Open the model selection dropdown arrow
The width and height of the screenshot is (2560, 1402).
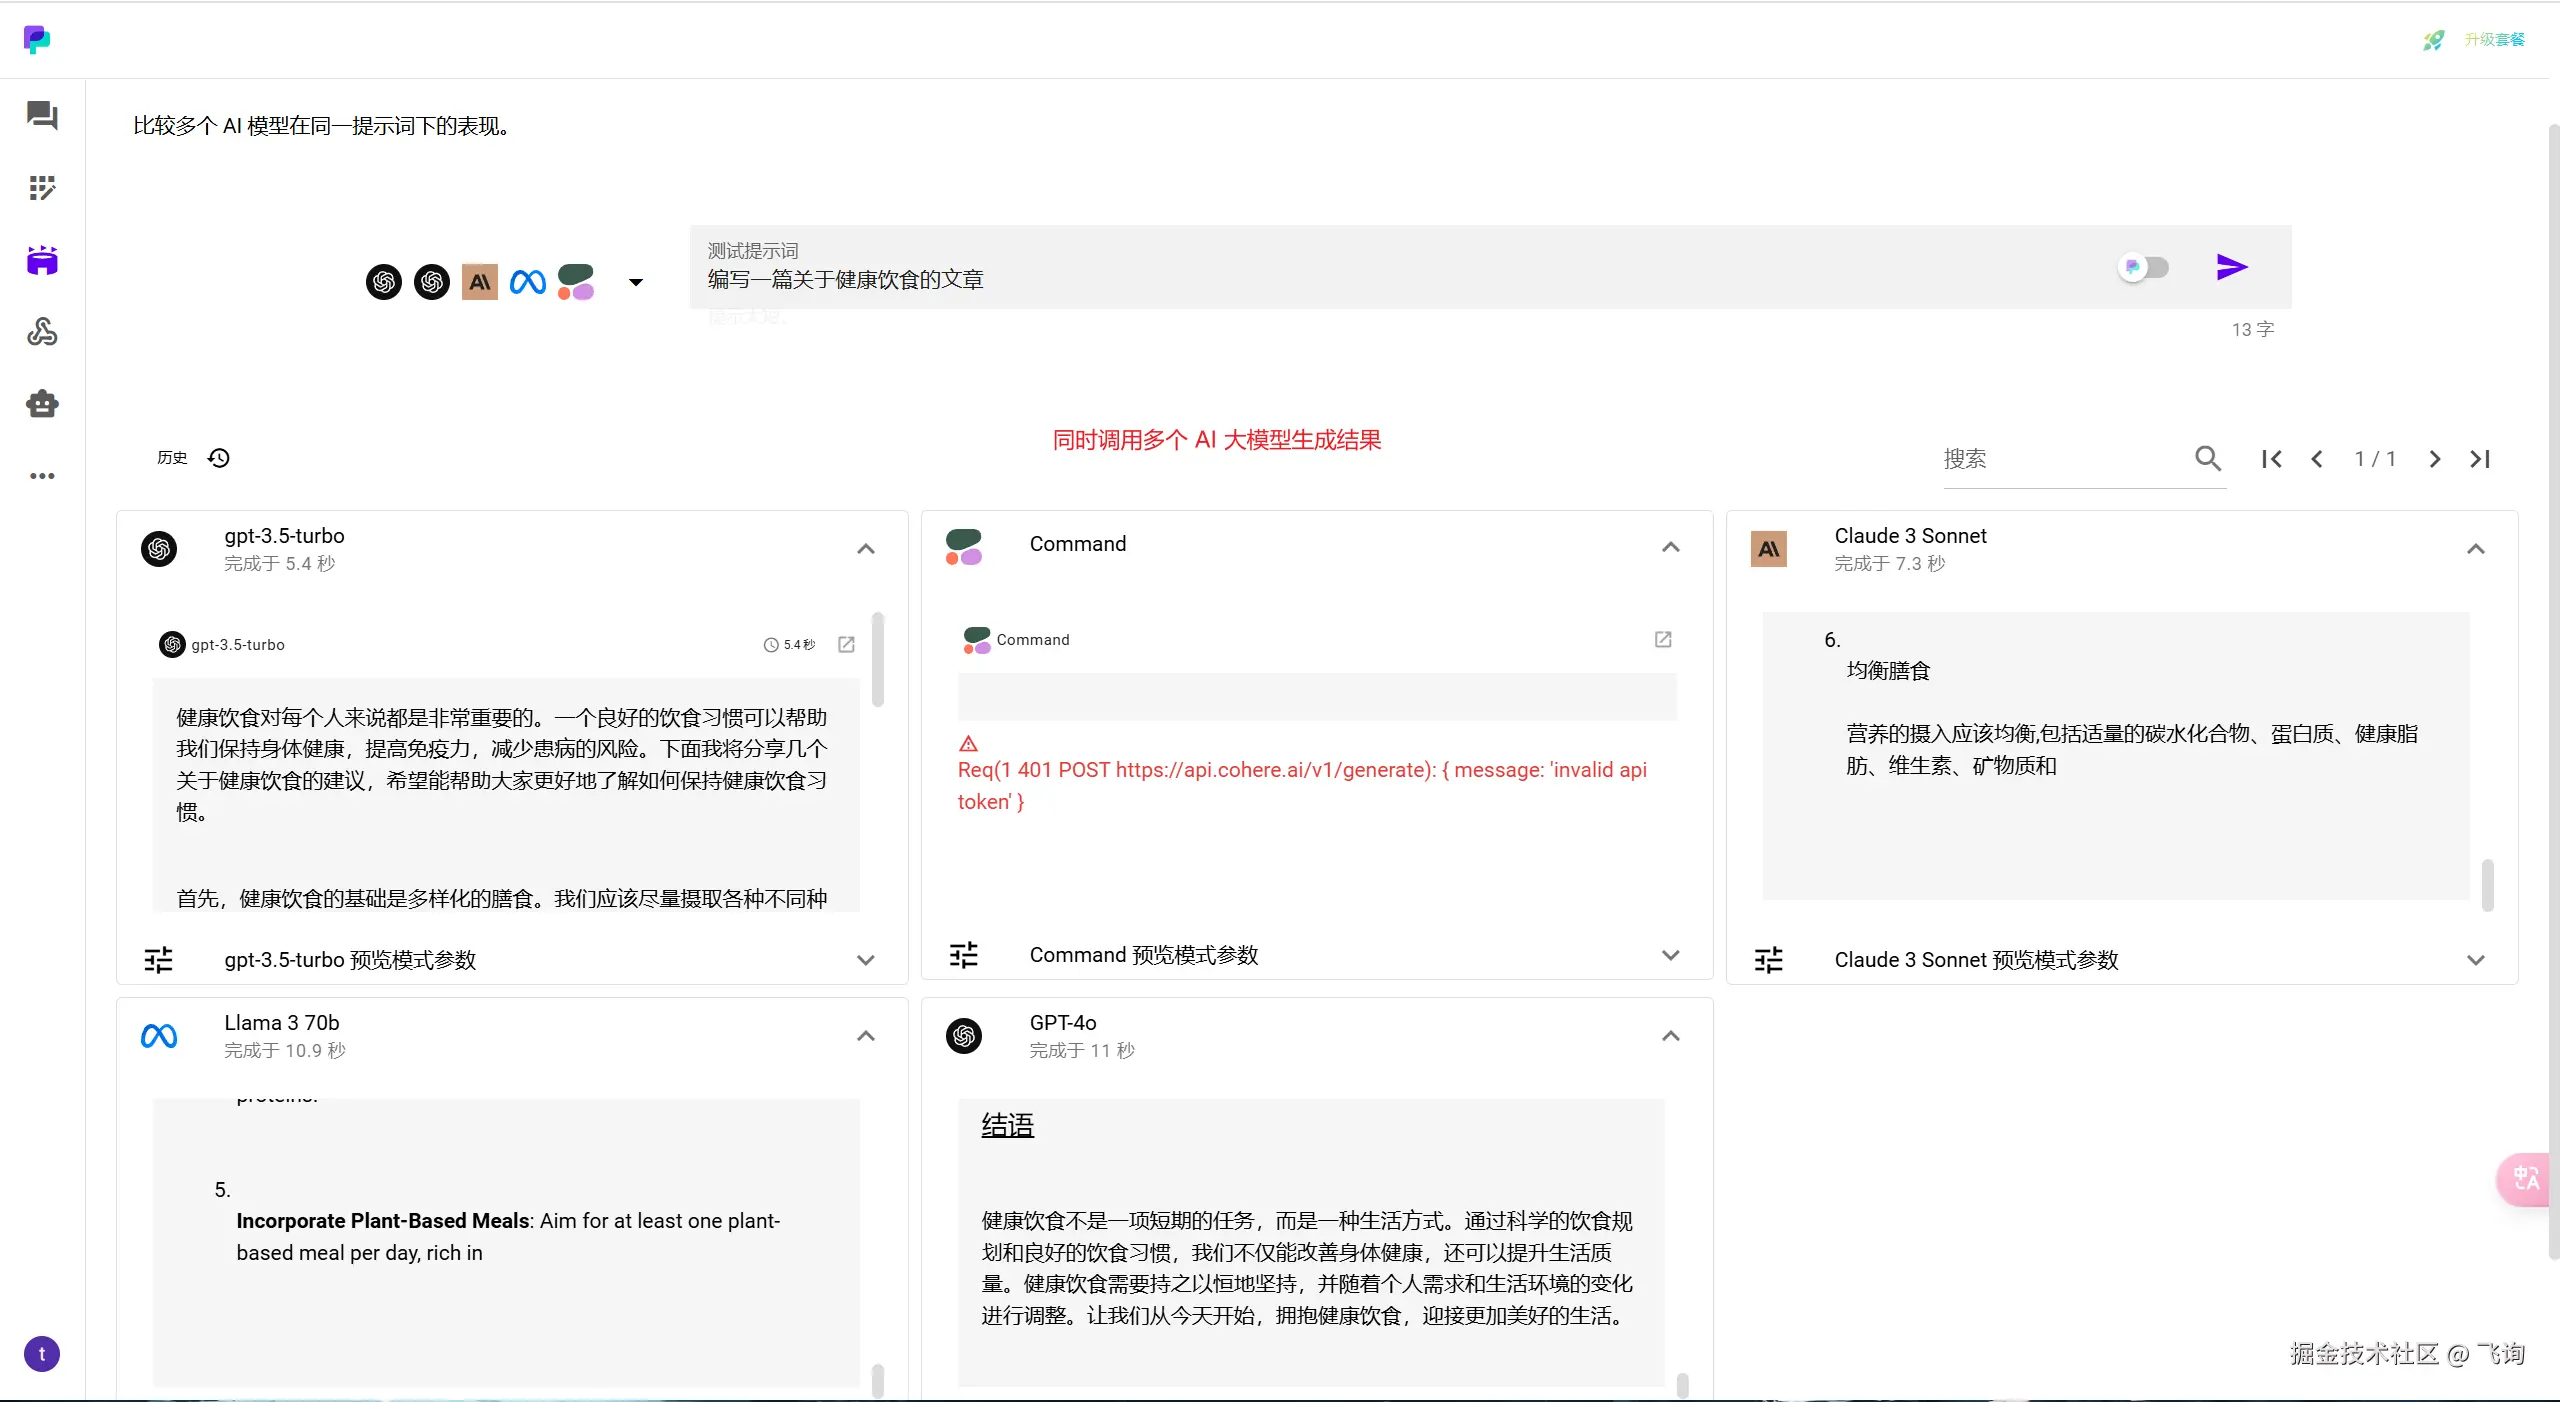[636, 282]
